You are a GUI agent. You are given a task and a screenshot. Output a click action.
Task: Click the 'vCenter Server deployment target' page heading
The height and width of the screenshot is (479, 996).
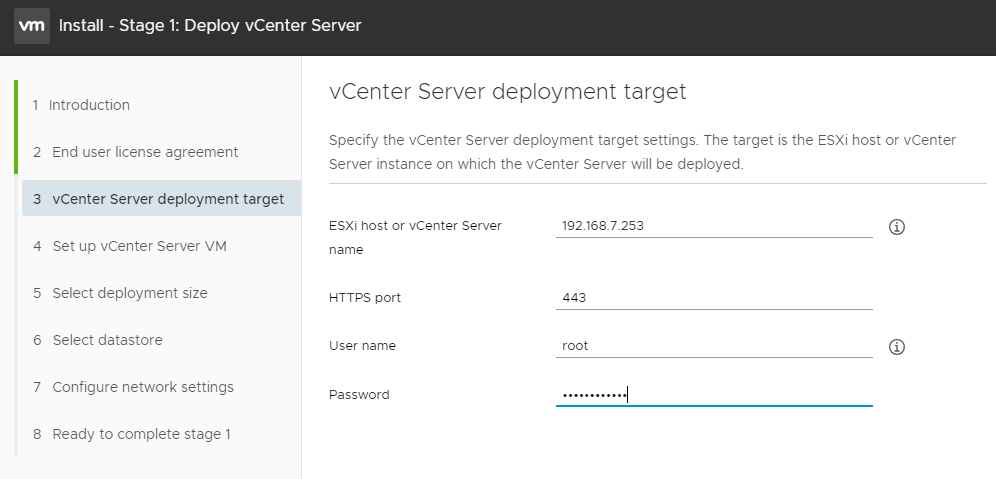tap(508, 92)
